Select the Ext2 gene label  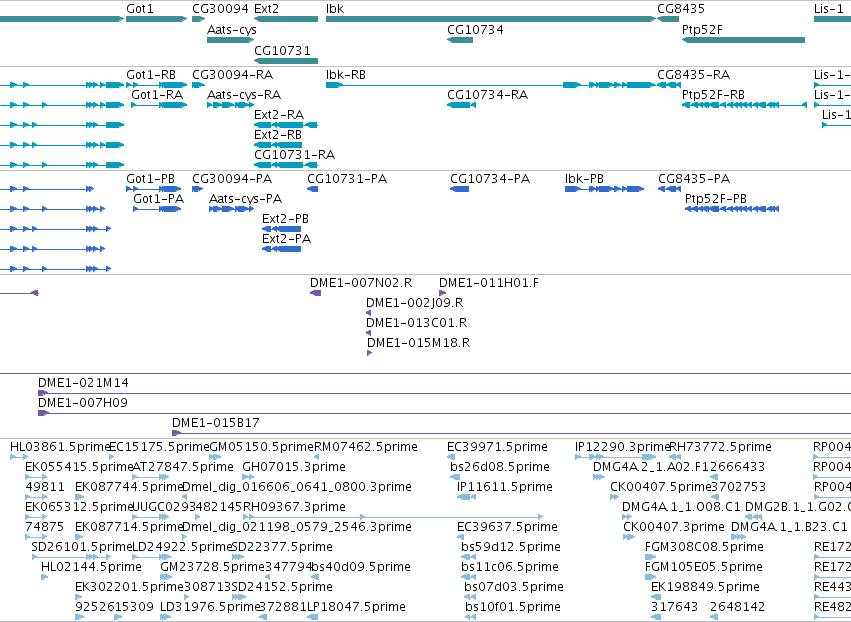coord(266,9)
